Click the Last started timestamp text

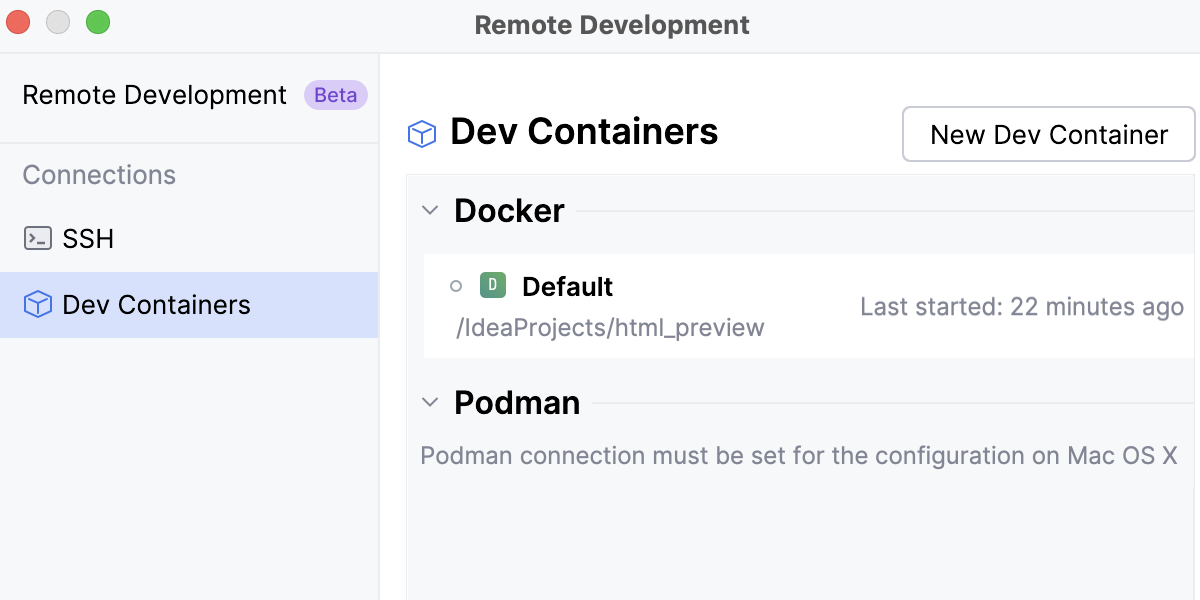click(1021, 307)
